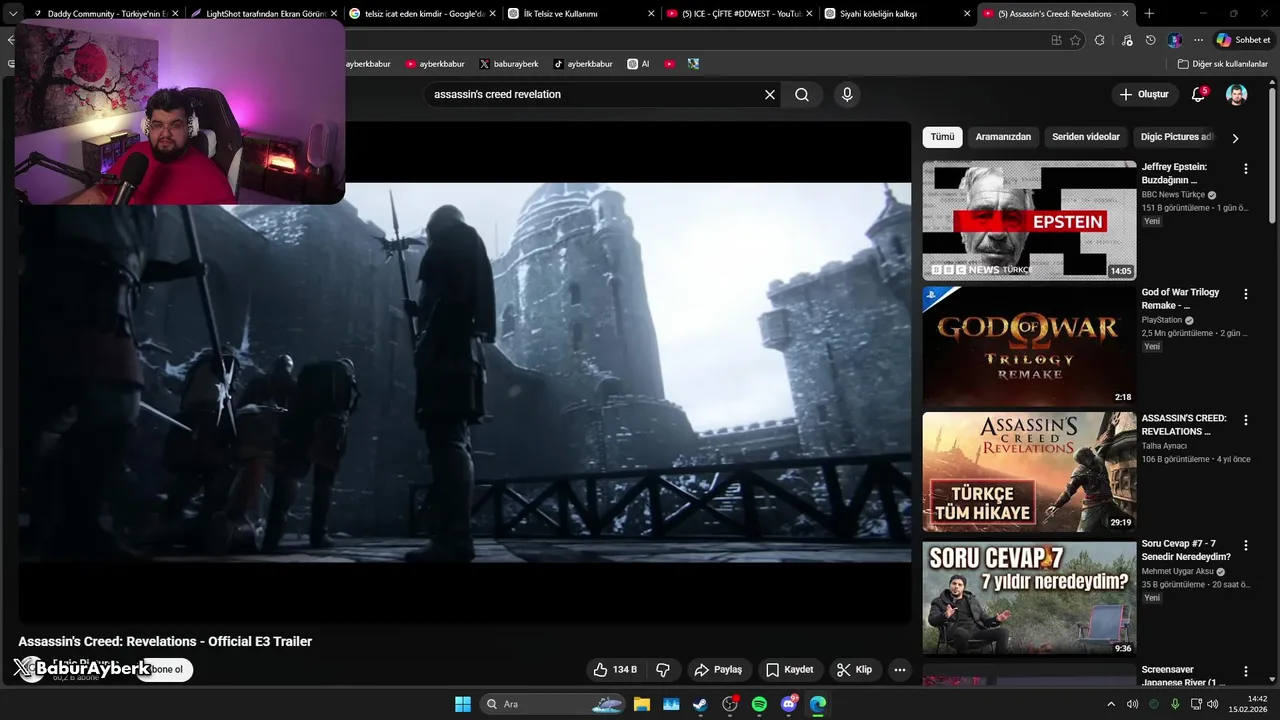Save the video with Kaydet
Image resolution: width=1280 pixels, height=720 pixels.
(x=790, y=670)
